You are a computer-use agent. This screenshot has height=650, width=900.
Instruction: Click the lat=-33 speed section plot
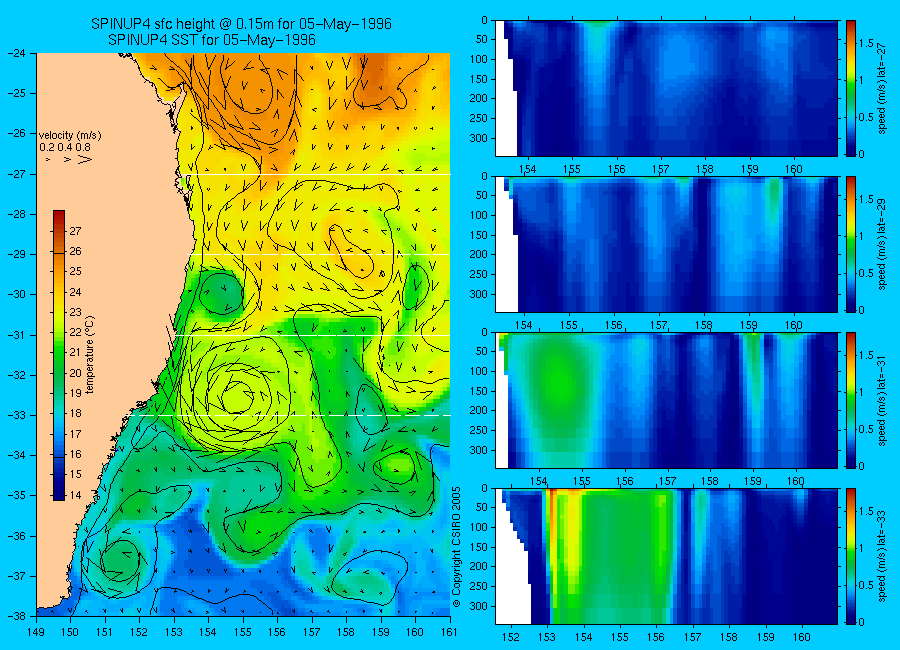666,556
